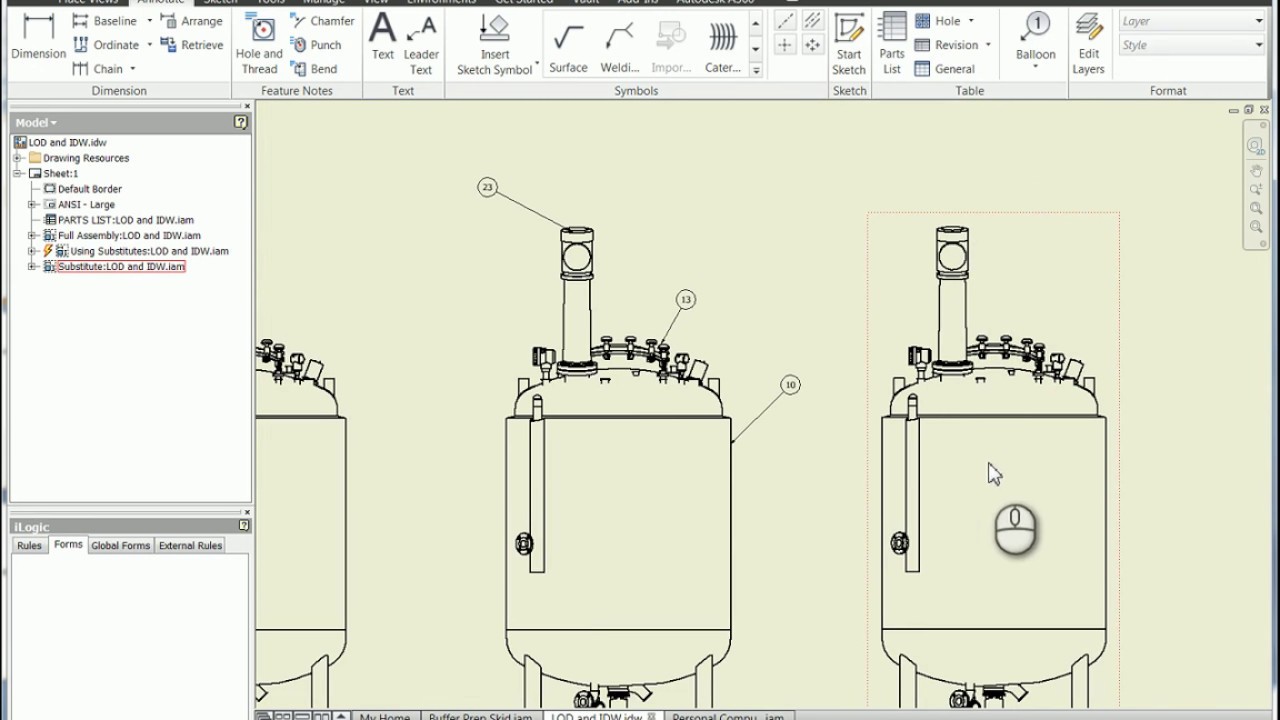The height and width of the screenshot is (720, 1280).
Task: Click the Ordinate dimension tool
Action: [105, 45]
